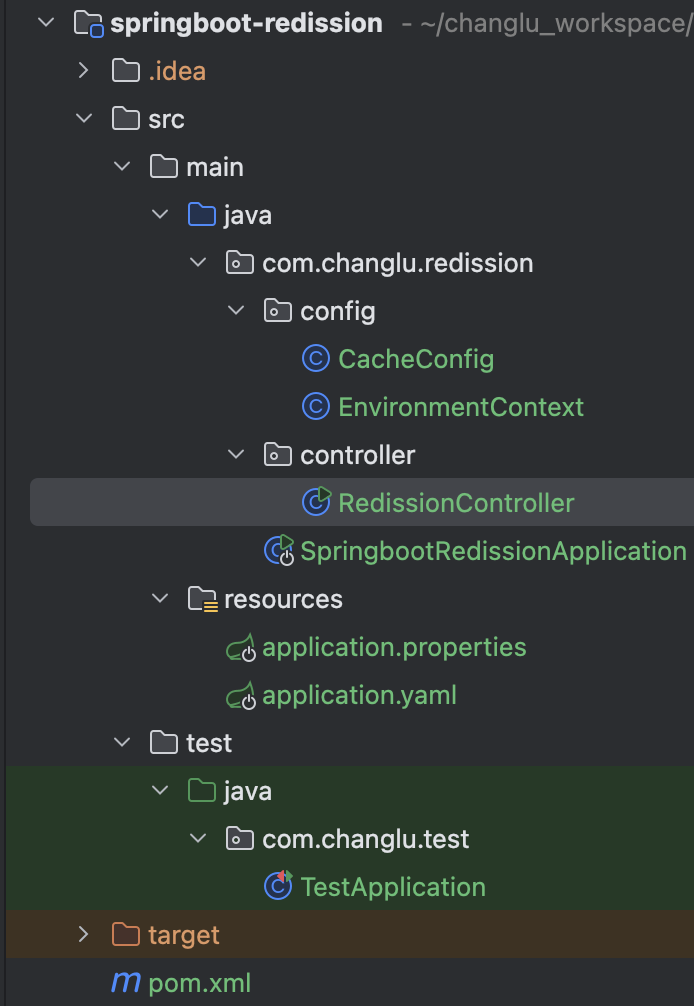The width and height of the screenshot is (694, 1006).
Task: Click the blue sources root java folder icon
Action: (x=201, y=215)
